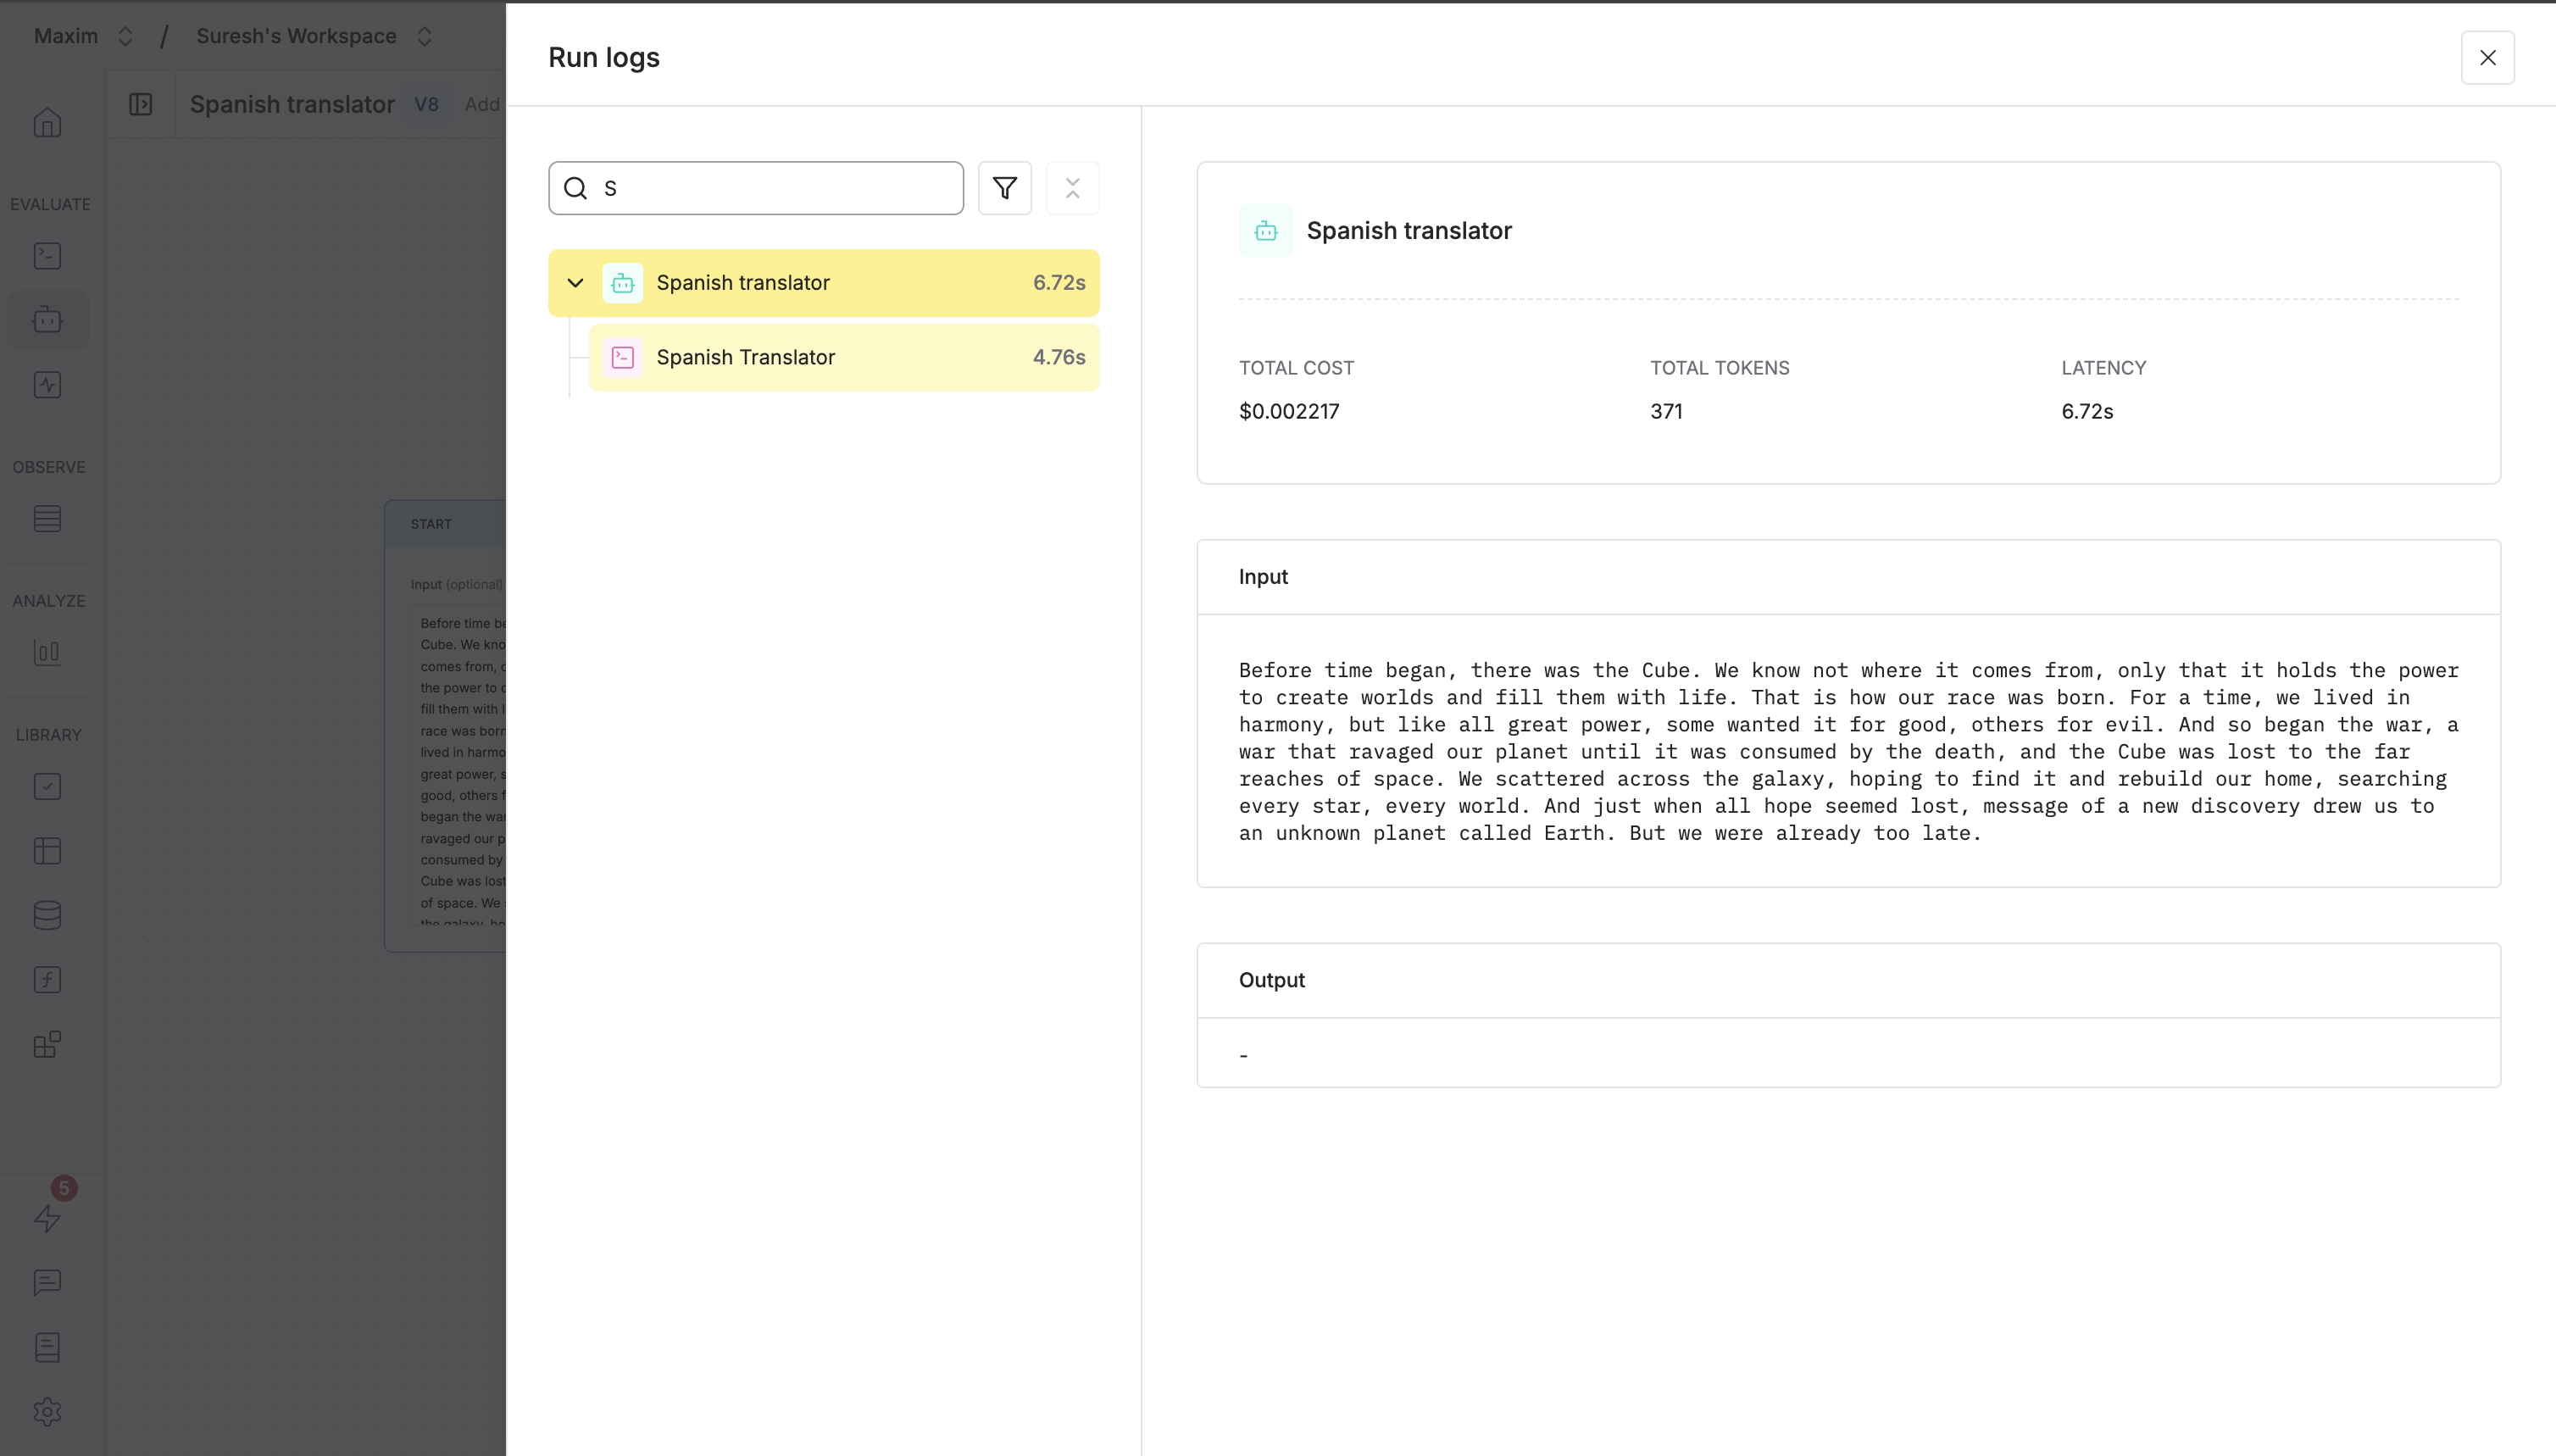Screen dimensions: 2556x1456
Task: Open the notifications lightning icon with badge 5
Action: pyautogui.click(x=47, y=1219)
